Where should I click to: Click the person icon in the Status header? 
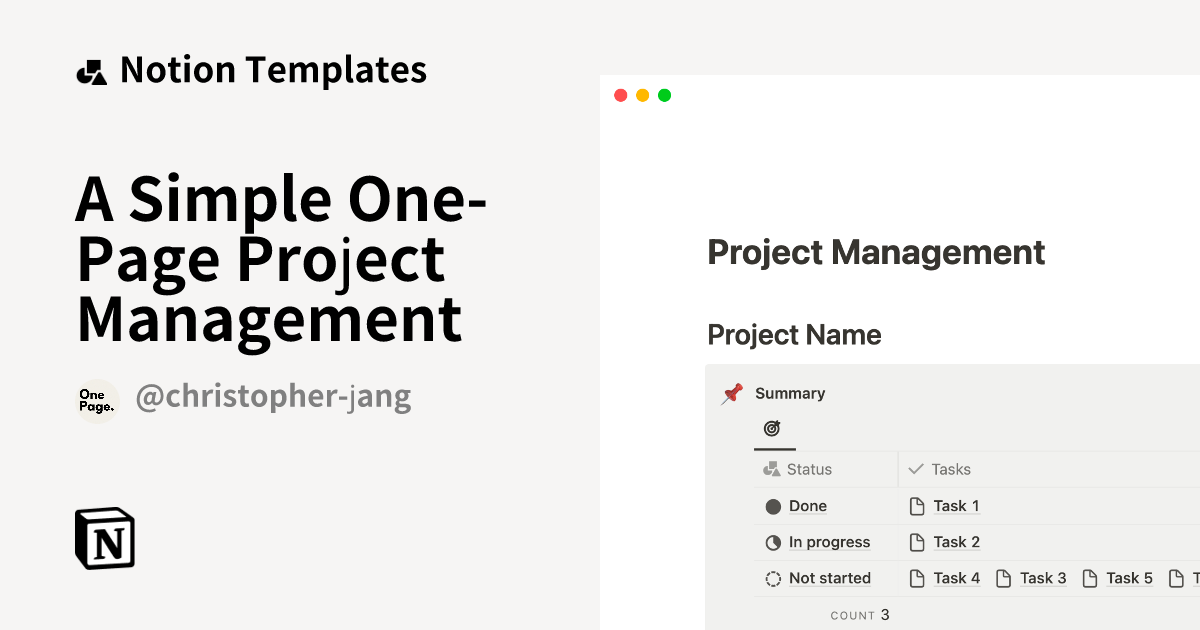click(771, 468)
